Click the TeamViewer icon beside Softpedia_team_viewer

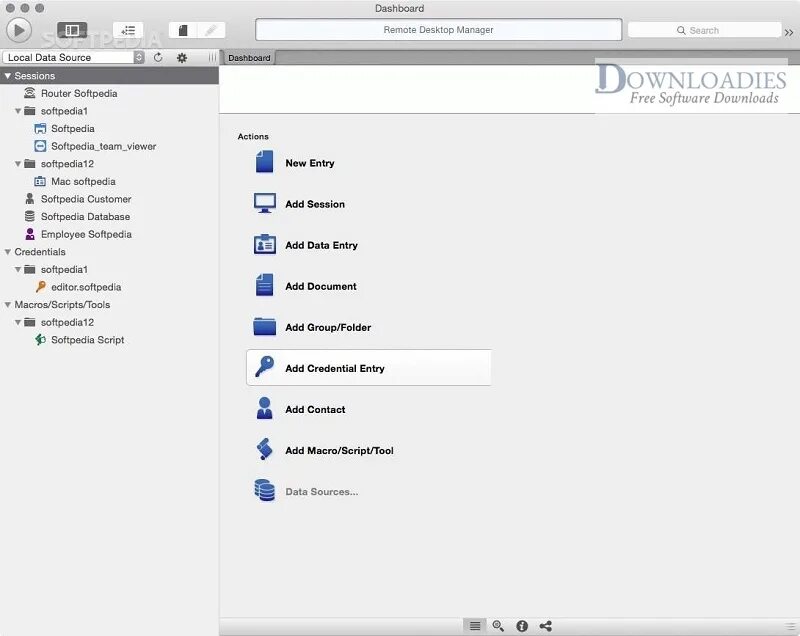click(40, 146)
